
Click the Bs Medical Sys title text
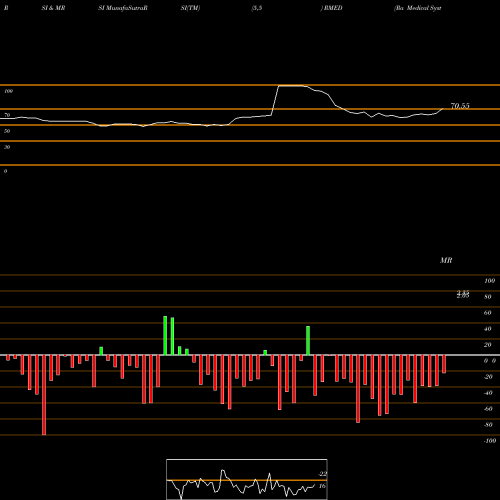click(x=418, y=8)
